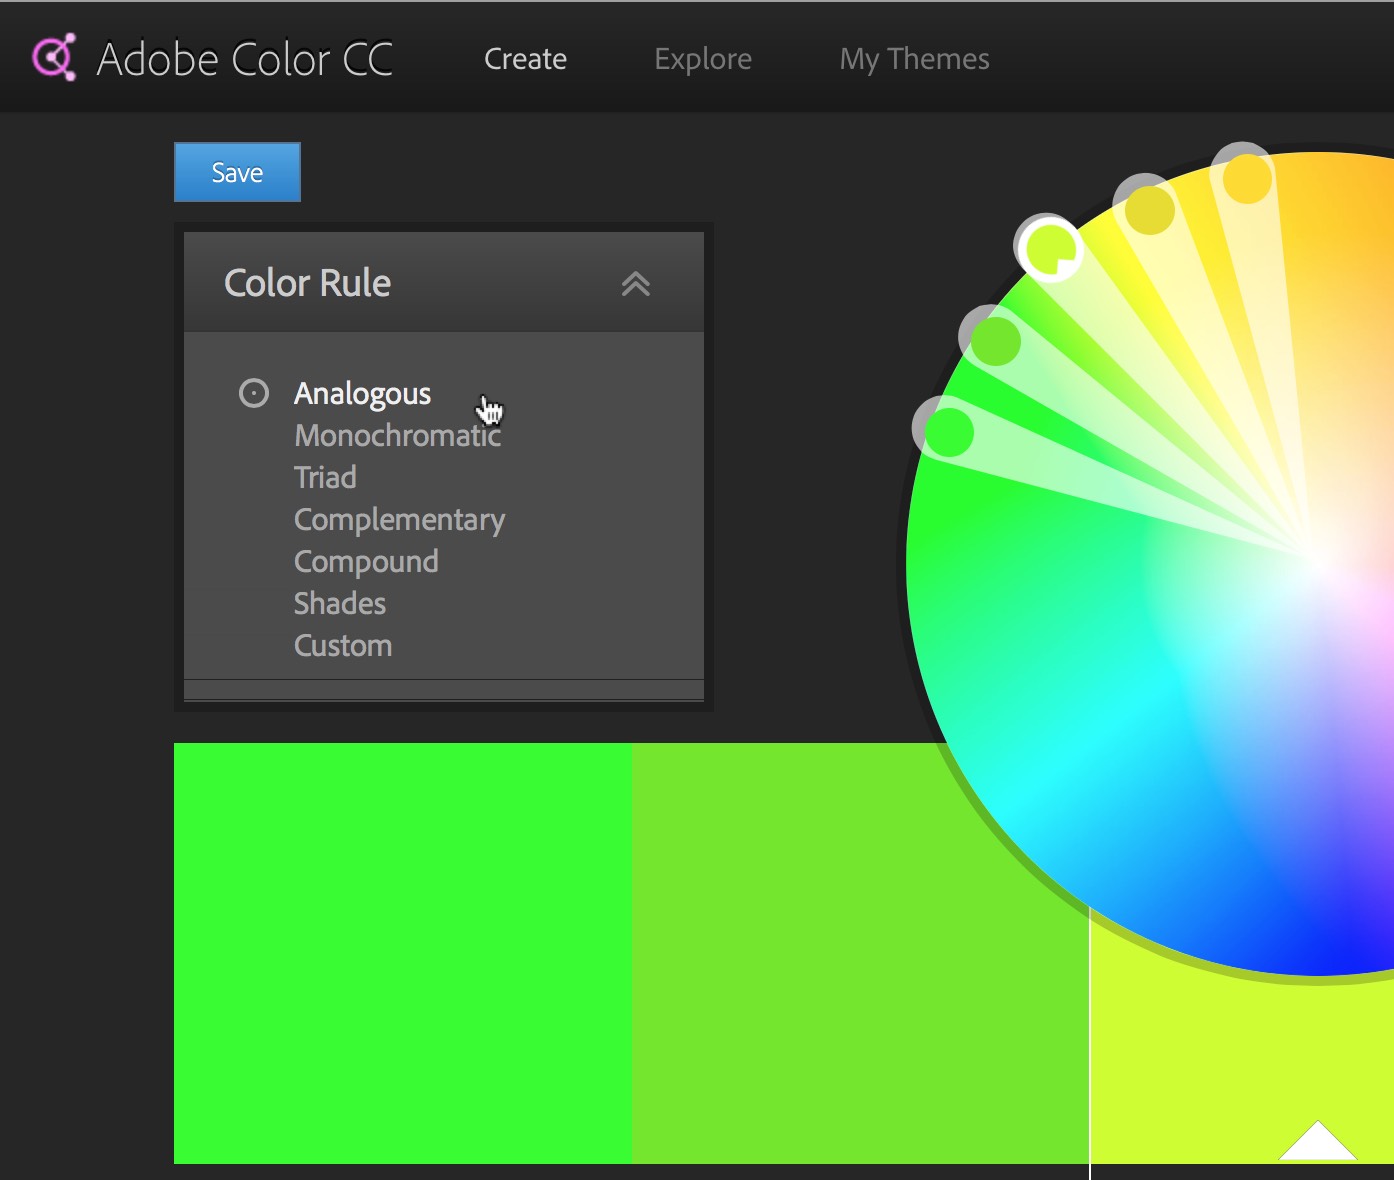The image size is (1394, 1180).
Task: Choose the Monochromatic color rule
Action: coord(397,436)
